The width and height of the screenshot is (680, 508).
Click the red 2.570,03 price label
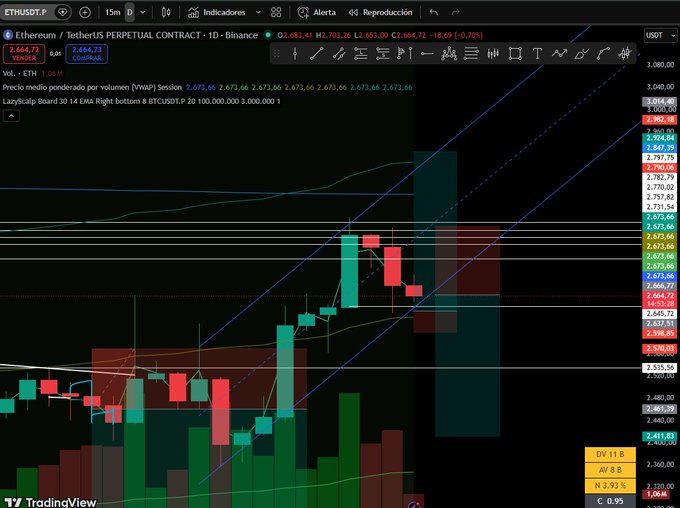click(x=660, y=348)
